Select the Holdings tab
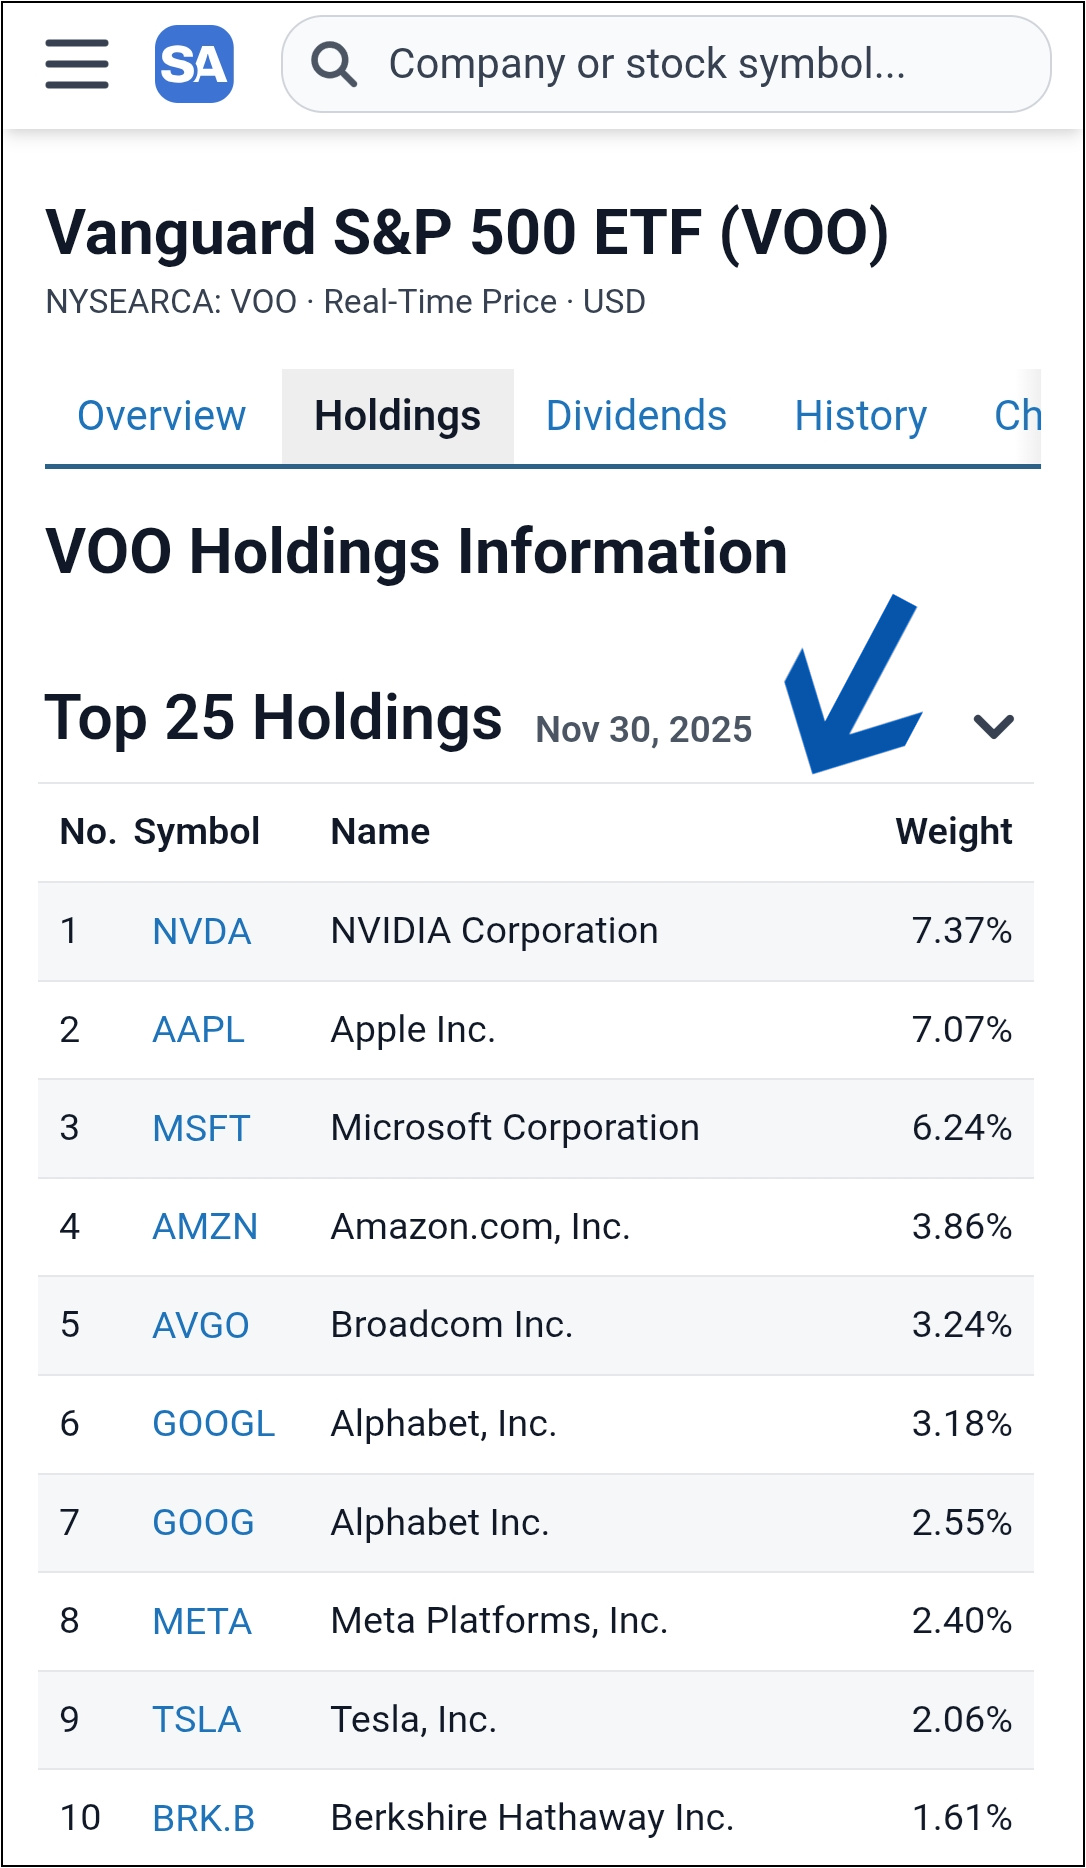The width and height of the screenshot is (1086, 1868). point(397,416)
